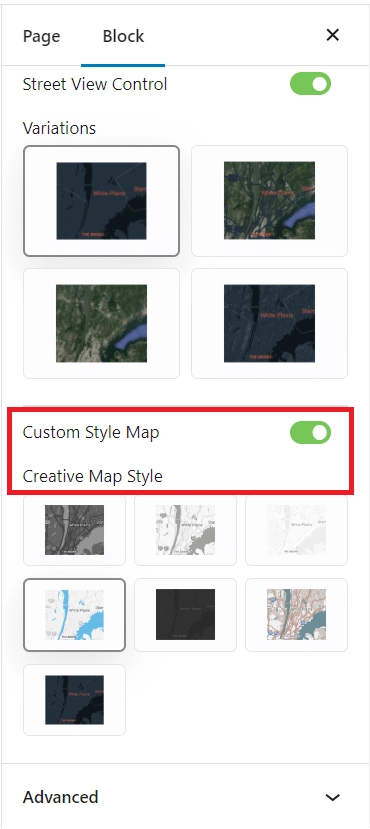The height and width of the screenshot is (829, 370).
Task: Select the Block tab
Action: (x=123, y=36)
